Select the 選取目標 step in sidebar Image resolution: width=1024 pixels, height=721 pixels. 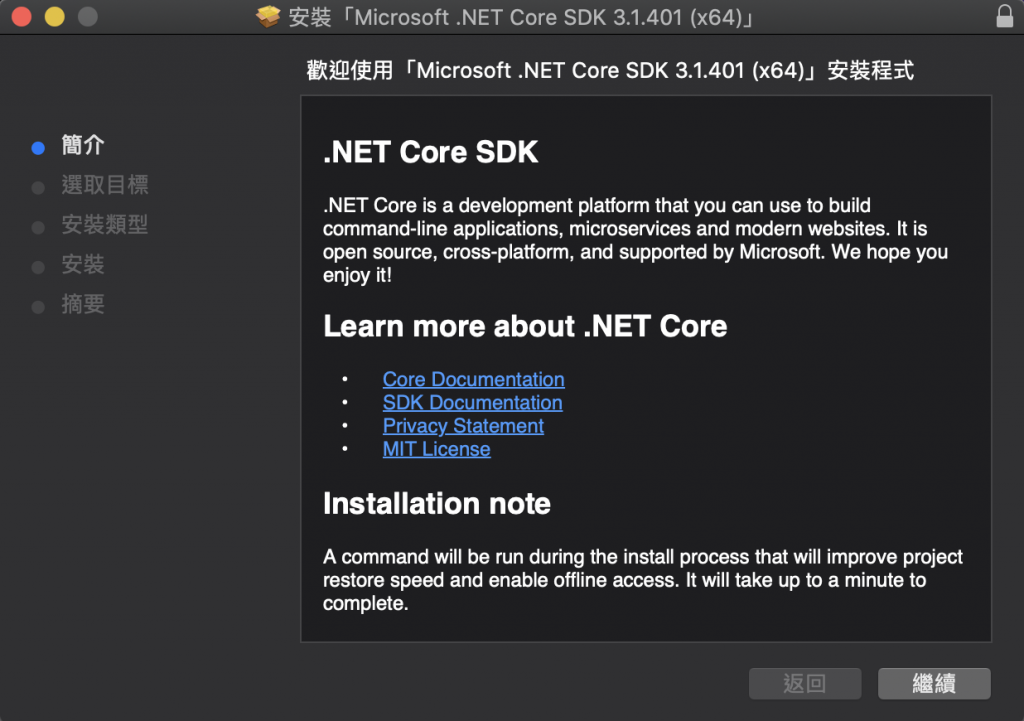[x=105, y=185]
